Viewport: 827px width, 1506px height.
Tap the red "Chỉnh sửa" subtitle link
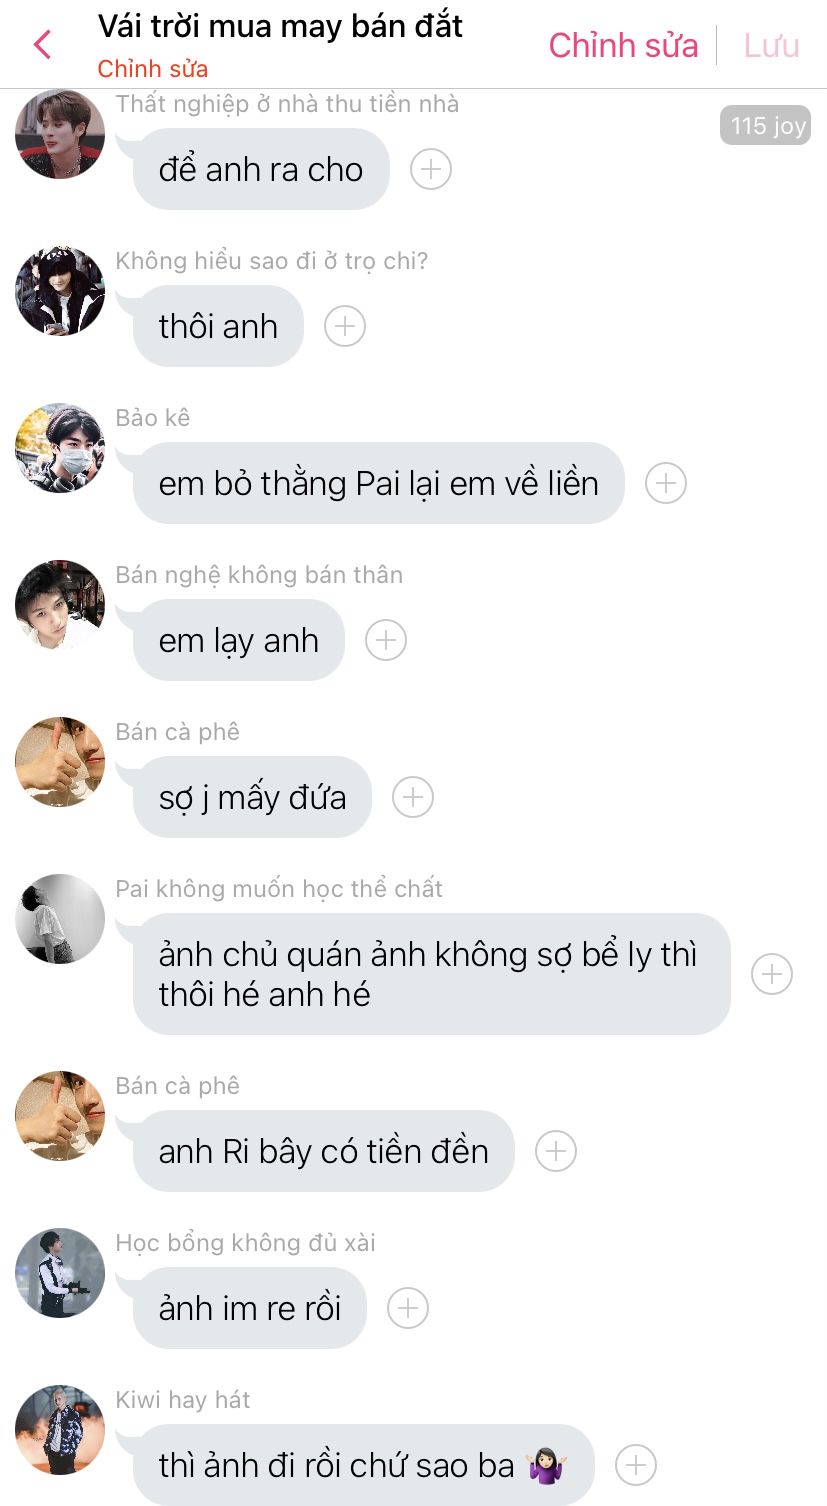pyautogui.click(x=153, y=69)
